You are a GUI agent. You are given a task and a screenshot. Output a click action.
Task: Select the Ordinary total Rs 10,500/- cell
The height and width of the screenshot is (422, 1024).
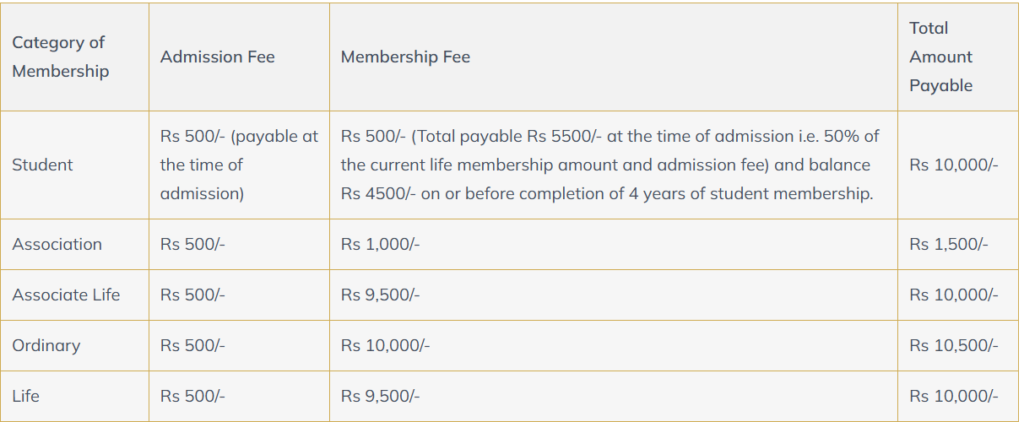tap(953, 346)
